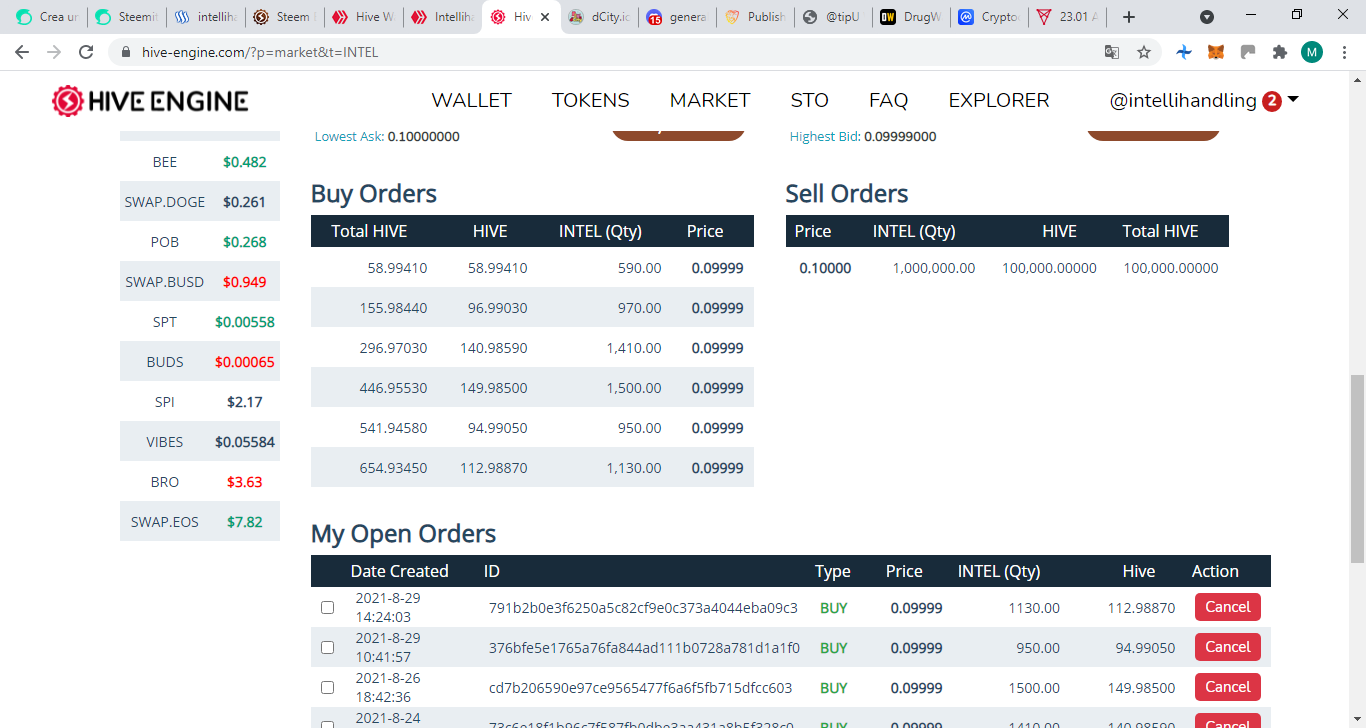This screenshot has height=728, width=1366.
Task: Open the WALLET menu
Action: pos(471,100)
